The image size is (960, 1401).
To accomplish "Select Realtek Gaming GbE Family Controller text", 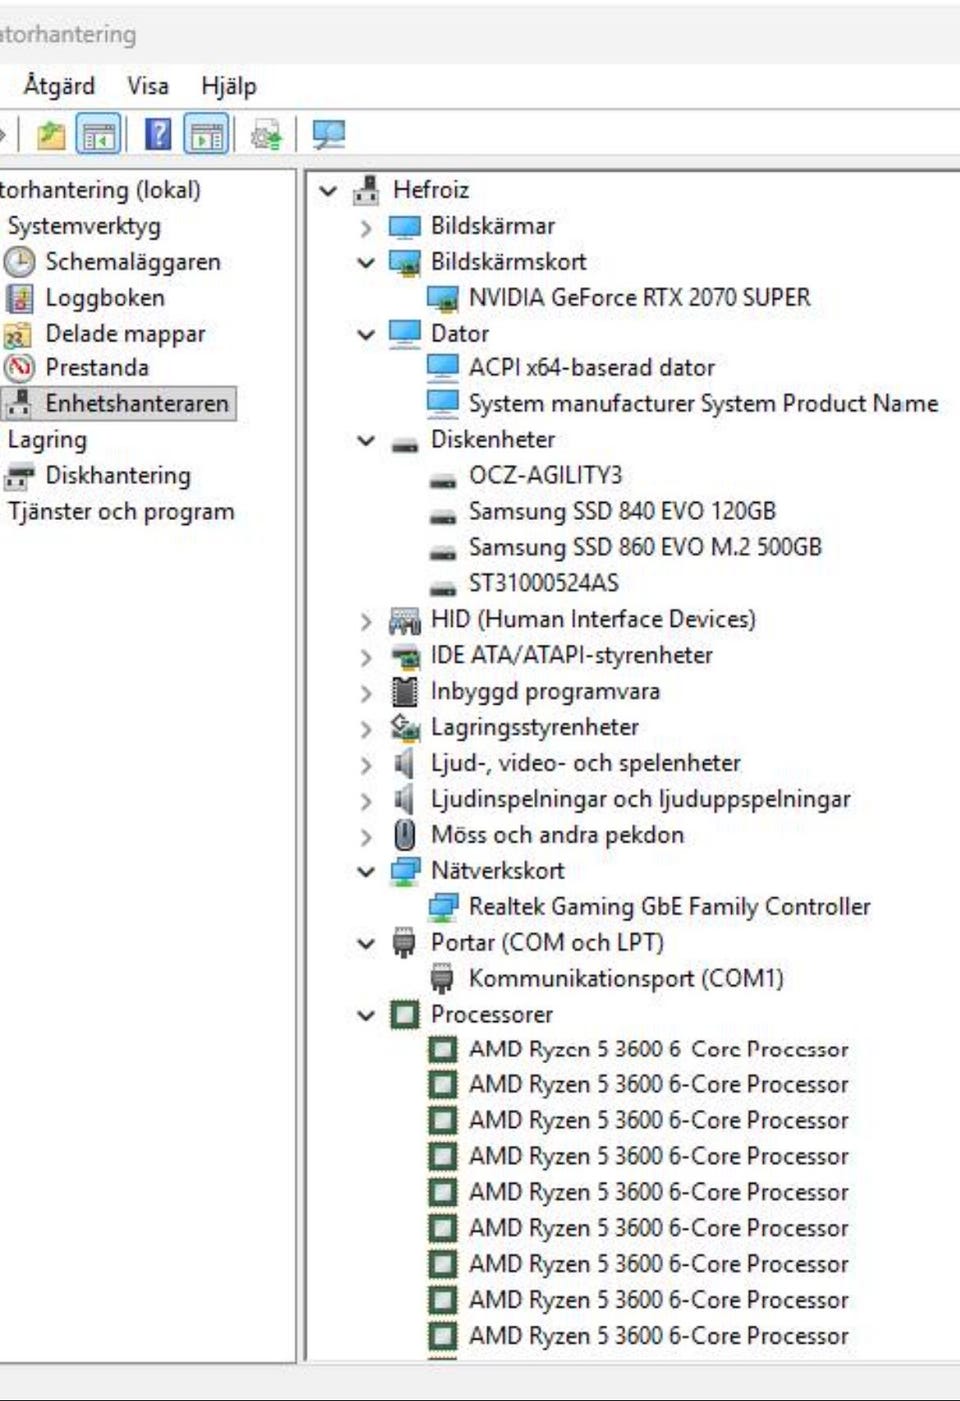I will pos(670,907).
